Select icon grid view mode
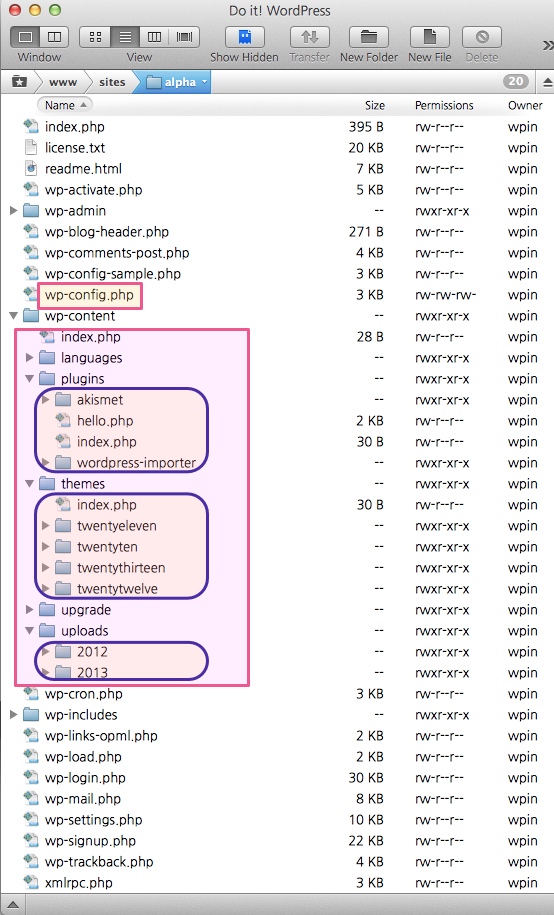The height and width of the screenshot is (915, 554). pyautogui.click(x=95, y=37)
